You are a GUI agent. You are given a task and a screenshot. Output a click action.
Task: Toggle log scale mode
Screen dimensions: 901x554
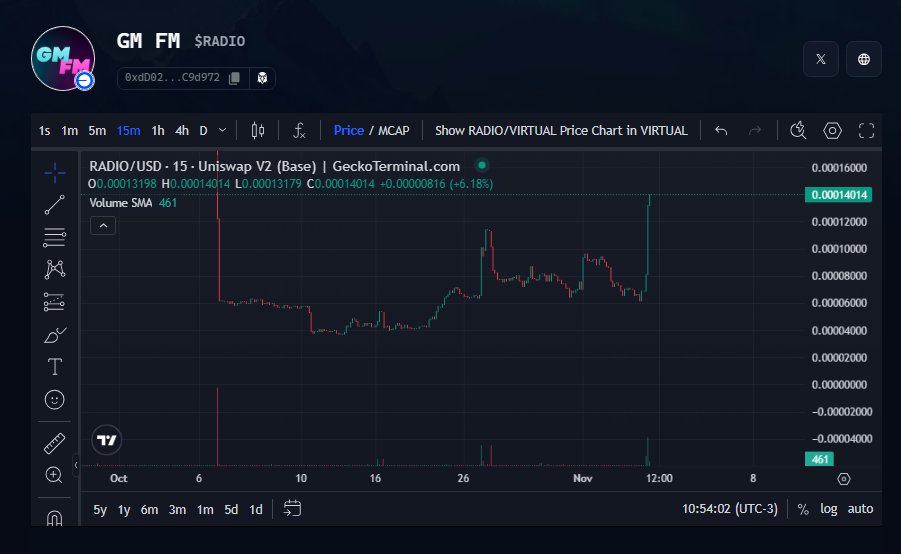tap(829, 509)
